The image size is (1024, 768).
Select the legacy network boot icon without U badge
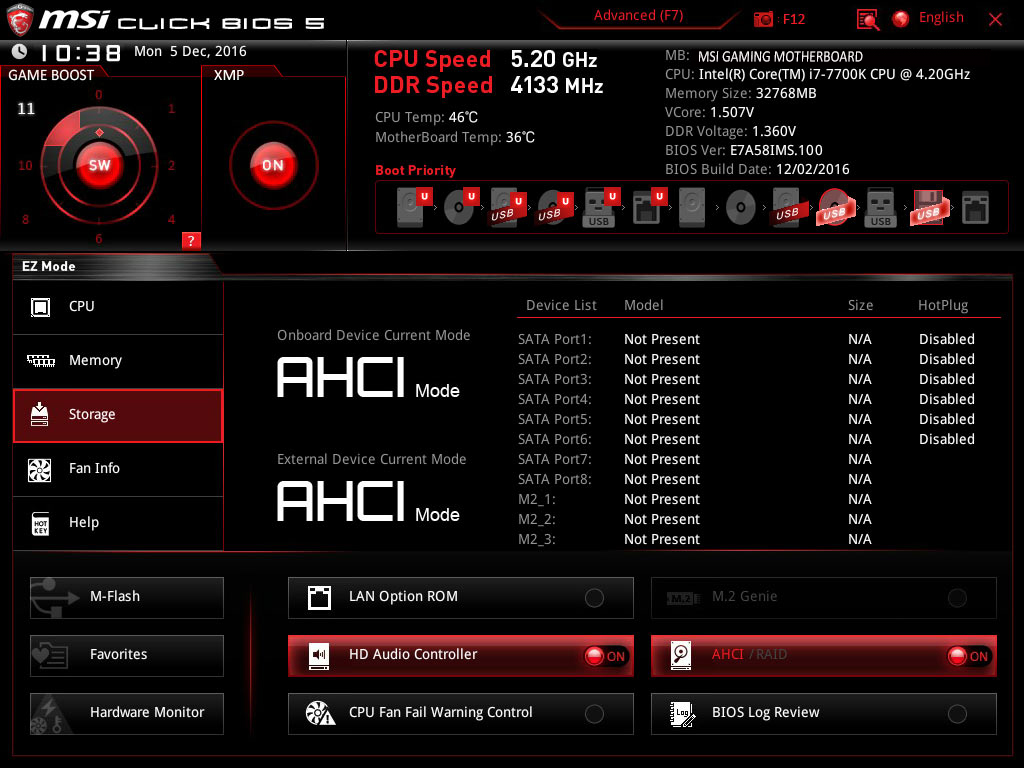(975, 208)
